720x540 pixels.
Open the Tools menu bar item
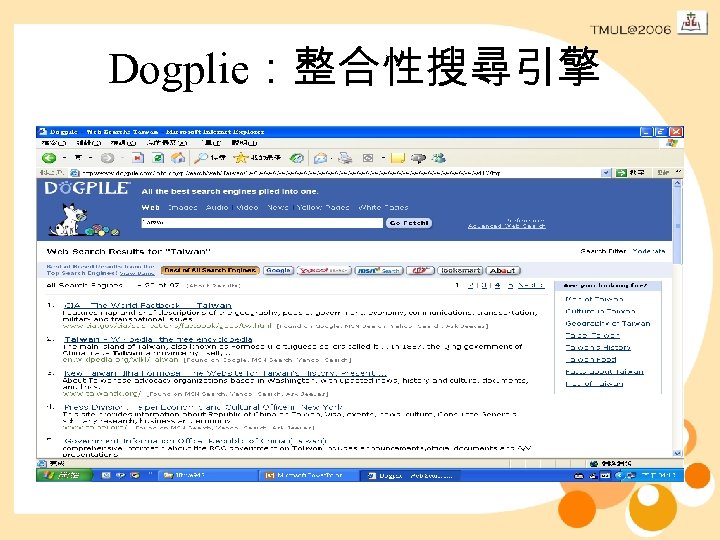(211, 143)
